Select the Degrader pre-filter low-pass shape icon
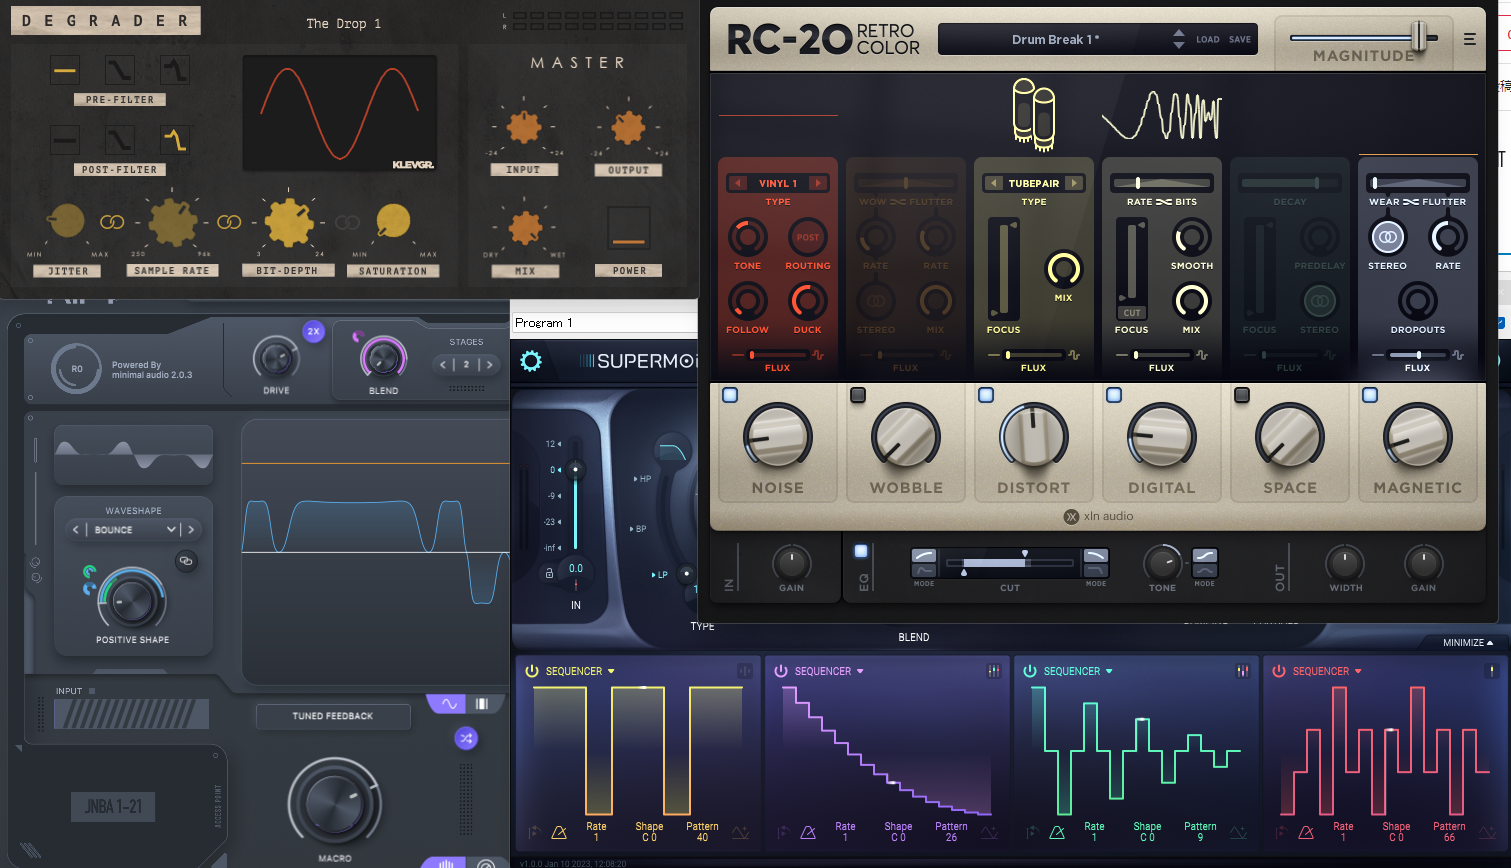1511x868 pixels. coord(120,70)
